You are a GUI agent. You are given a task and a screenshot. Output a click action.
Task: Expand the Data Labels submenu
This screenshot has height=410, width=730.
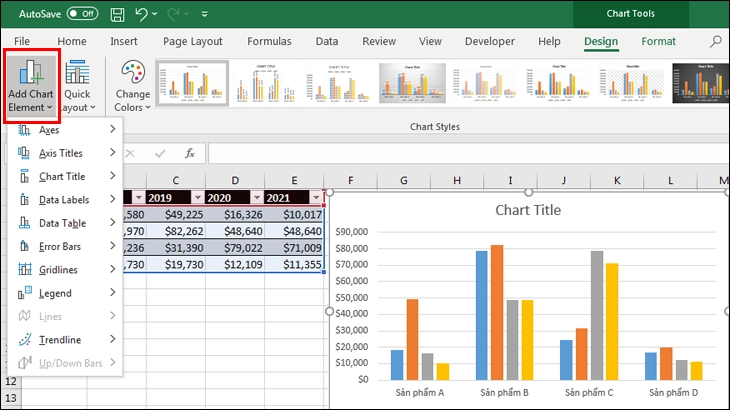(63, 200)
